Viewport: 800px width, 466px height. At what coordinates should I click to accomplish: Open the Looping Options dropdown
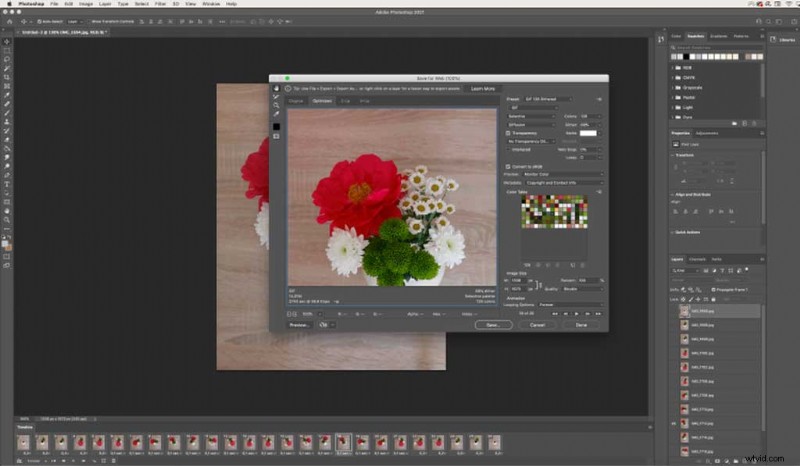pyautogui.click(x=570, y=305)
